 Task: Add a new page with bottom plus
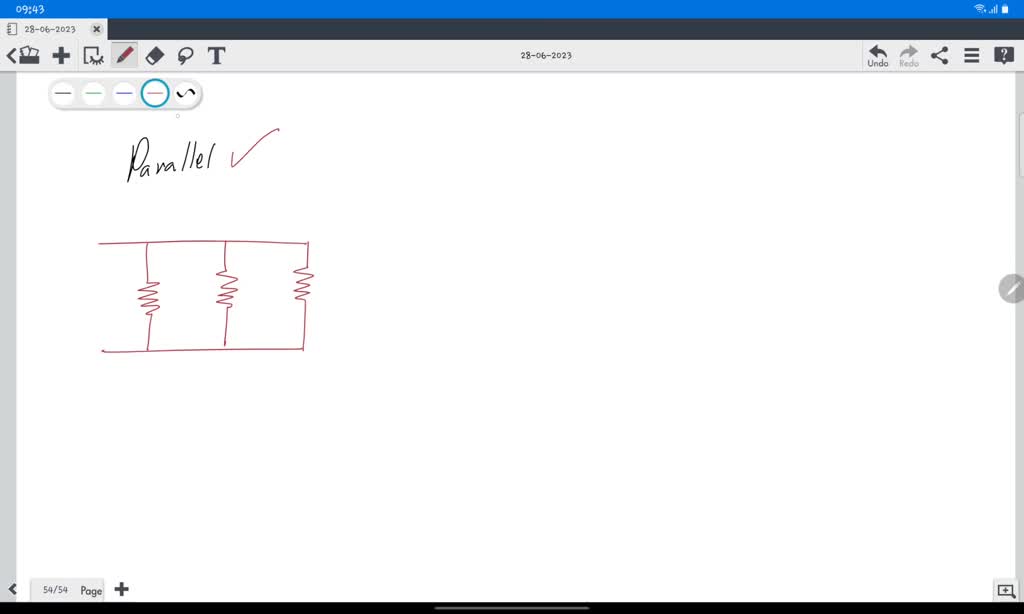tap(121, 589)
